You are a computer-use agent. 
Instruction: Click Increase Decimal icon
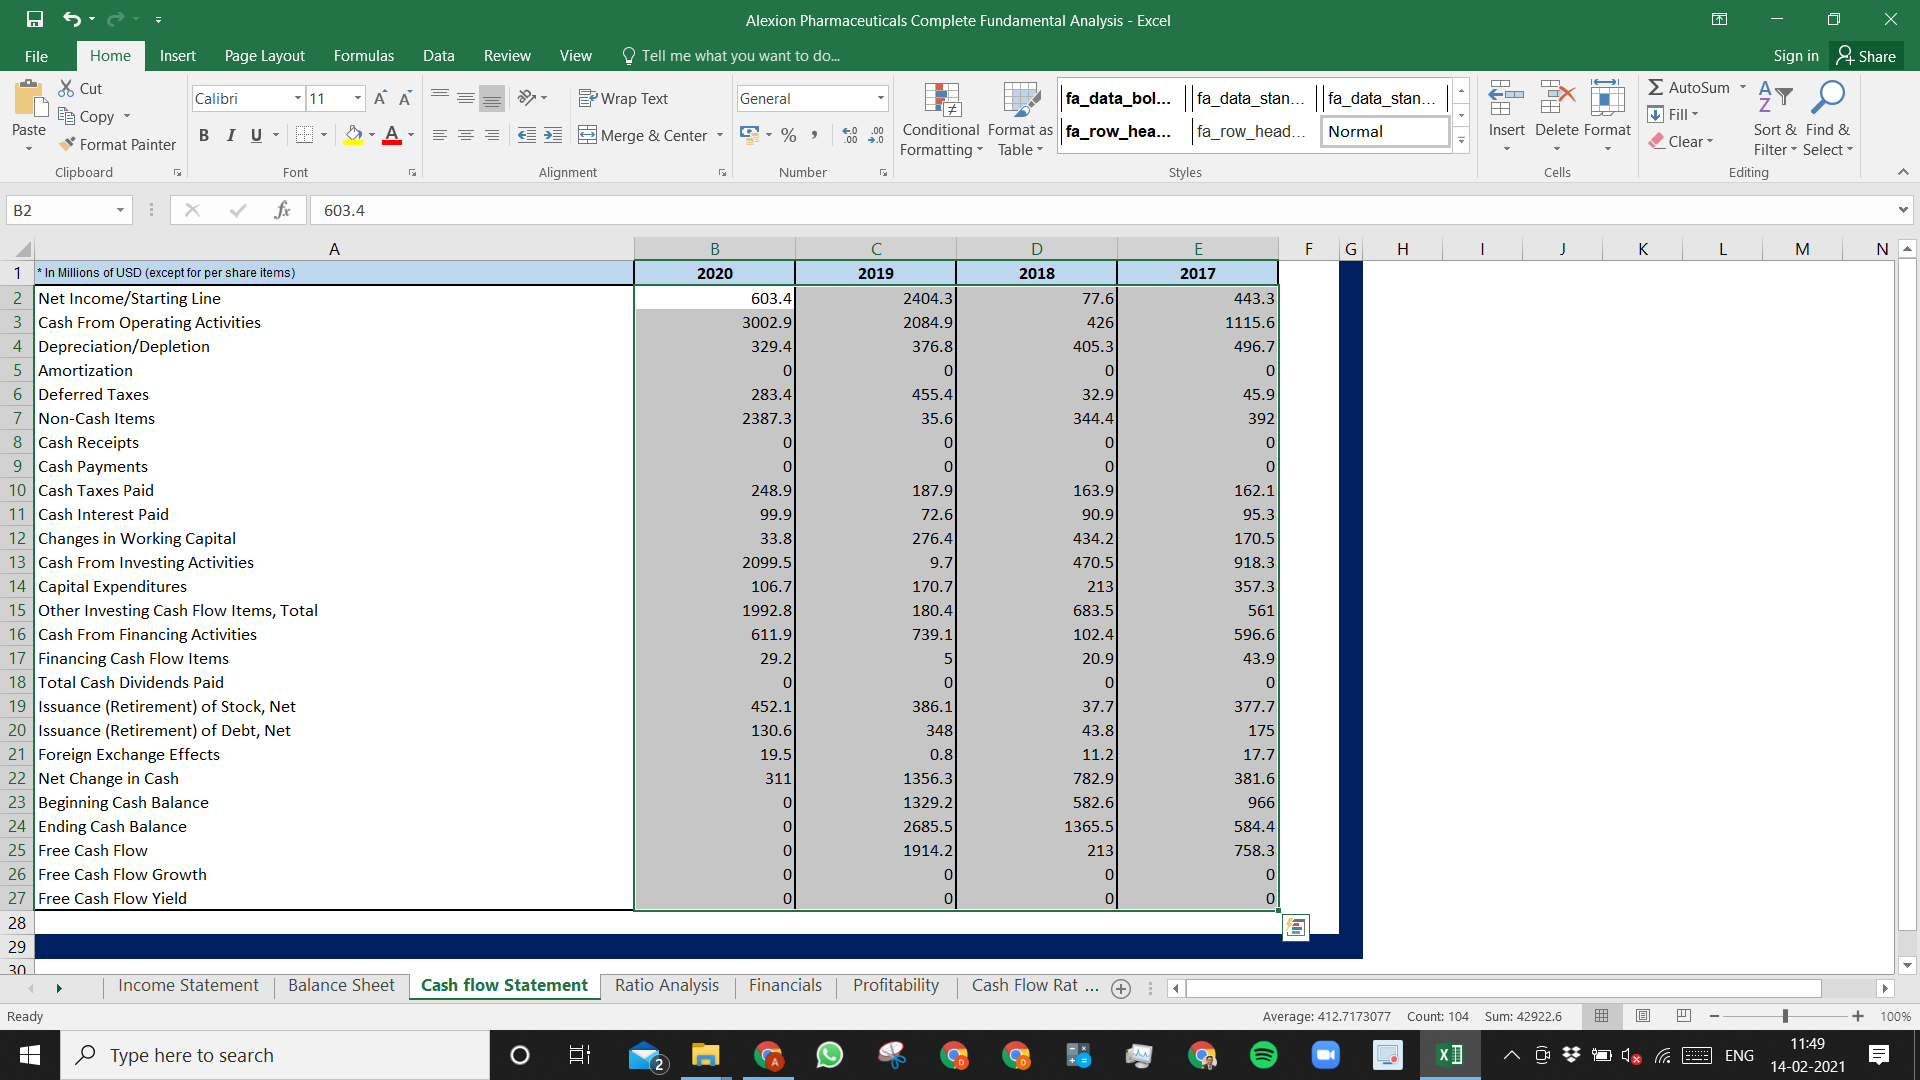coord(850,134)
